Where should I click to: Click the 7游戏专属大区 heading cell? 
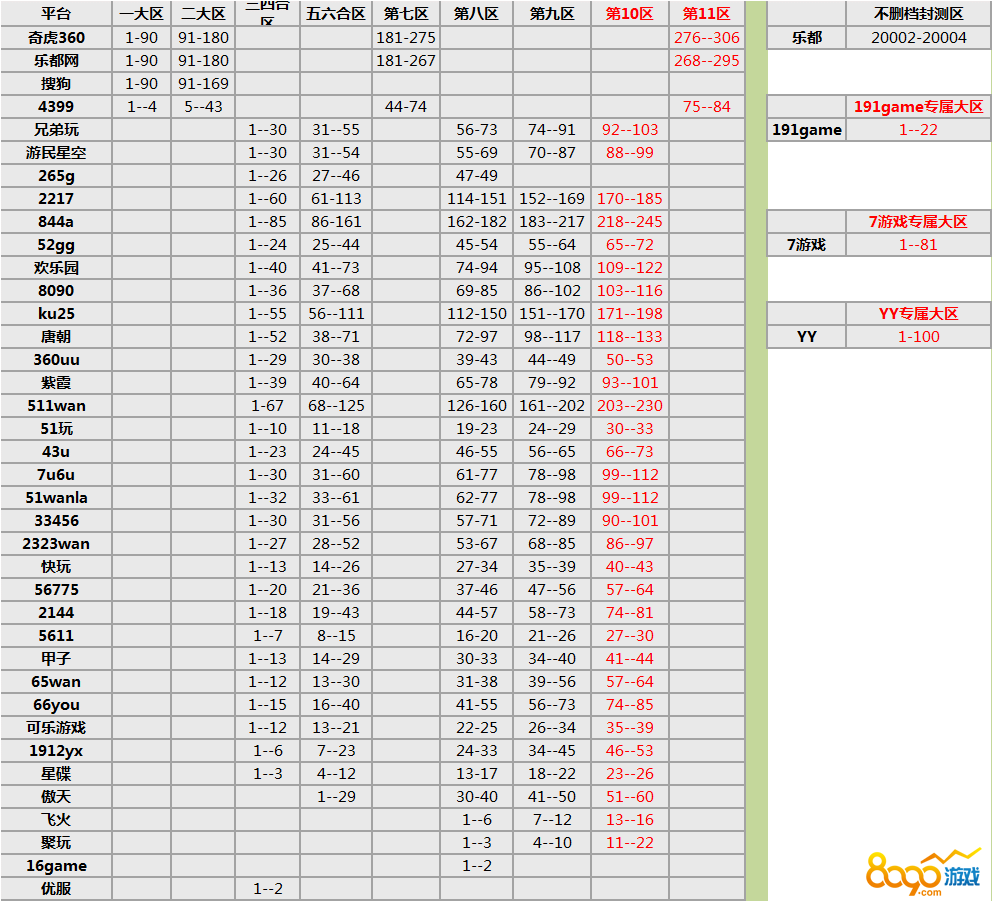[x=918, y=221]
